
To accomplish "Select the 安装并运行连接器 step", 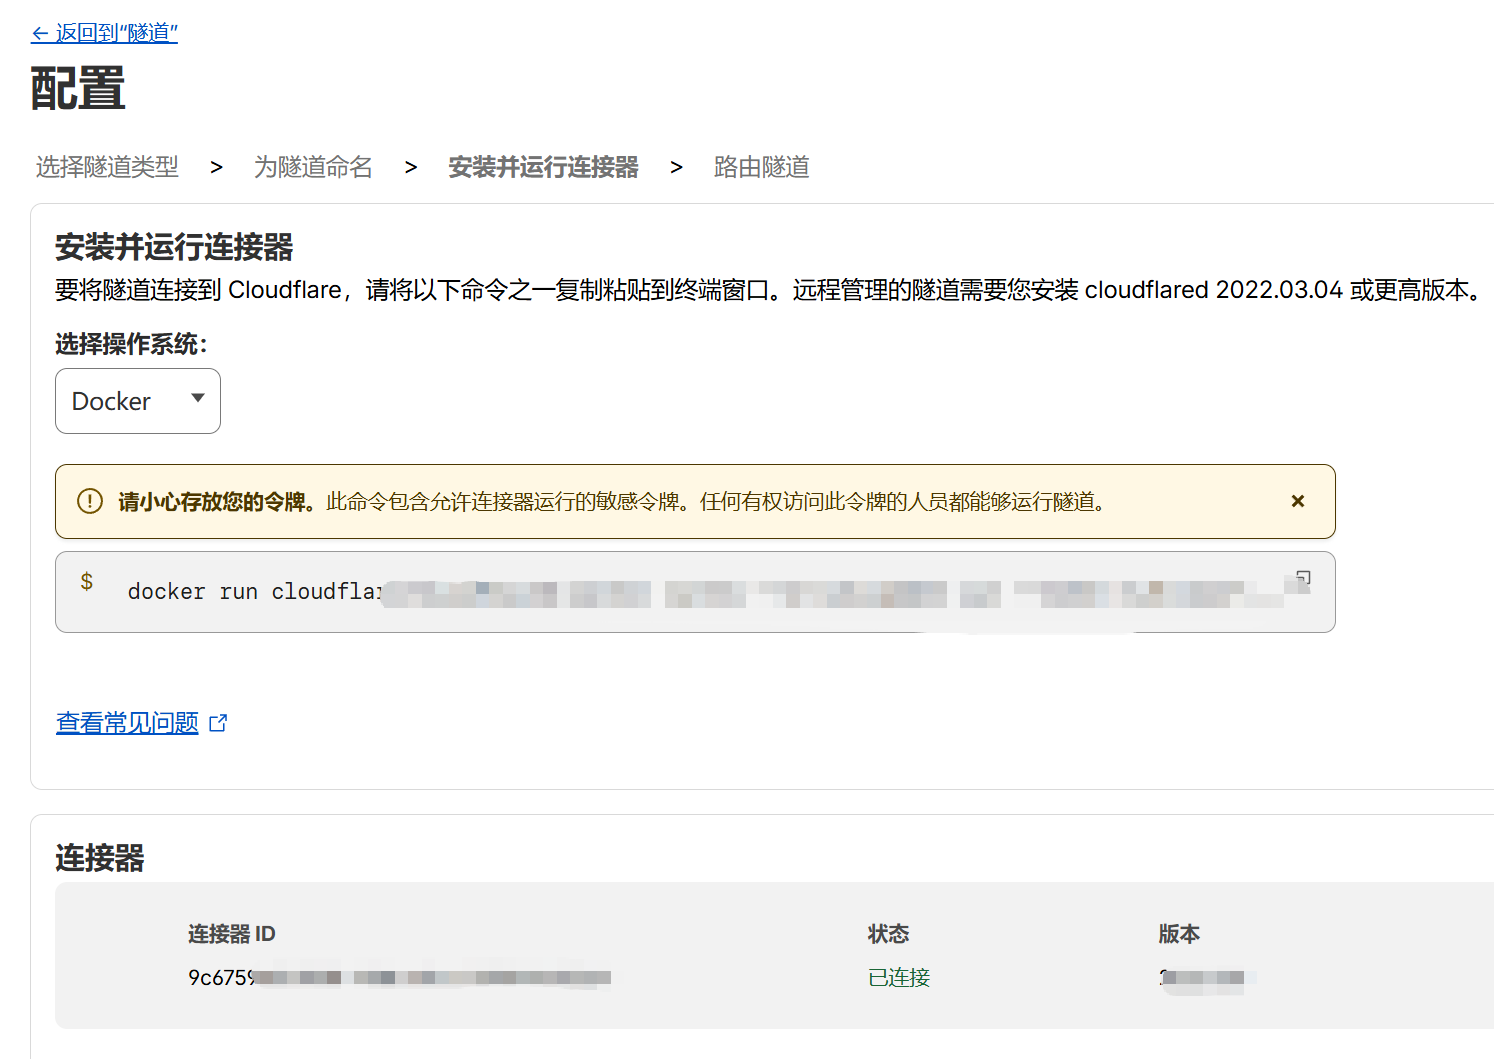I will (543, 167).
